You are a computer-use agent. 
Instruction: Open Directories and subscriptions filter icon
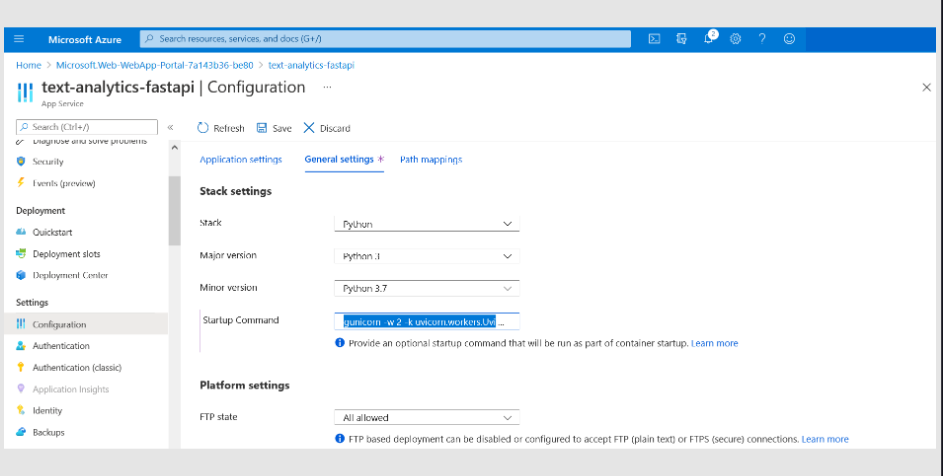click(x=681, y=39)
